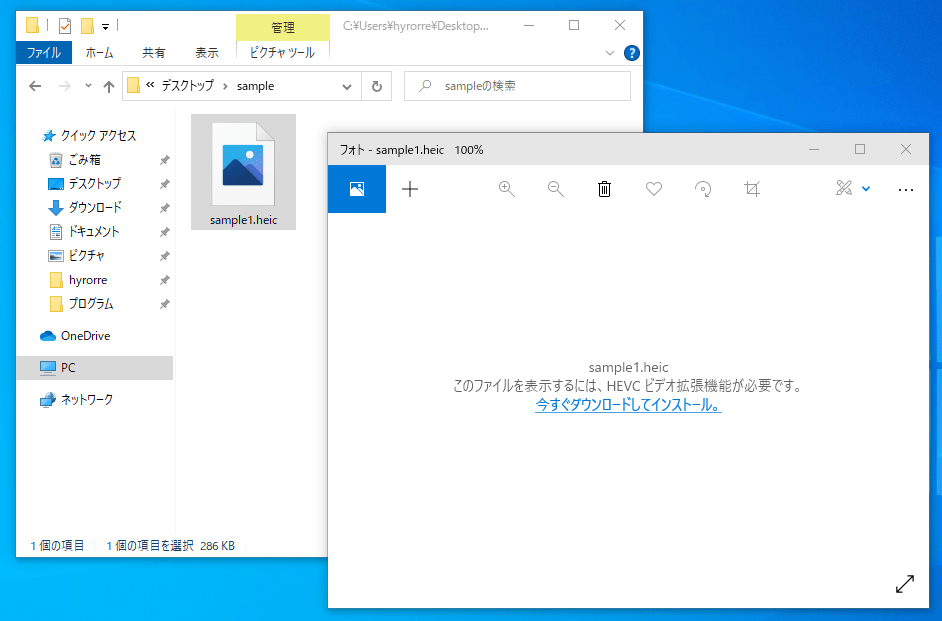Open the quick access toolbar customize dropdown
The image size is (942, 621).
tap(105, 26)
